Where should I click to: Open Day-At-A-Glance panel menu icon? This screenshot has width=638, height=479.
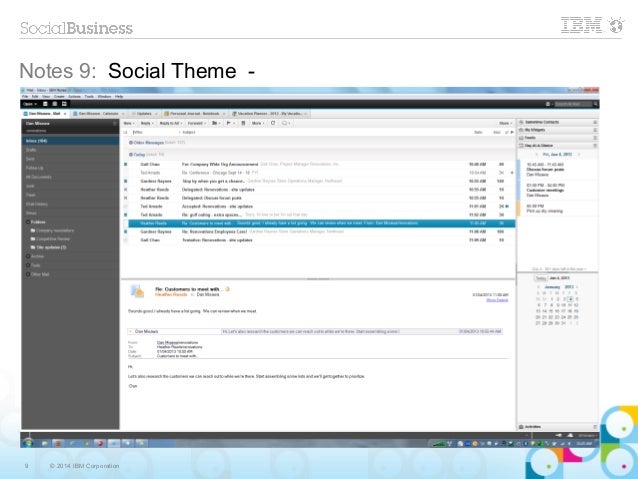595,145
